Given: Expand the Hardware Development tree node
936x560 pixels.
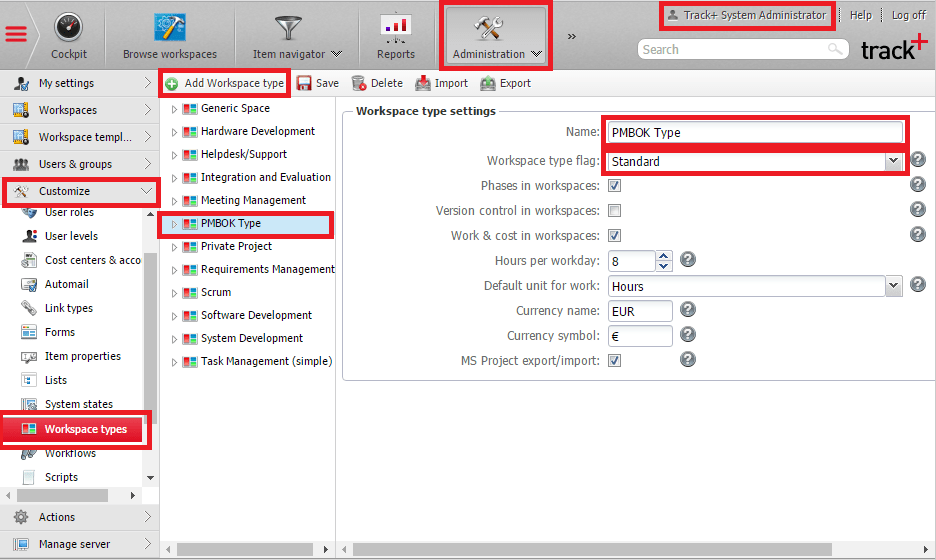Looking at the screenshot, I should pyautogui.click(x=174, y=132).
